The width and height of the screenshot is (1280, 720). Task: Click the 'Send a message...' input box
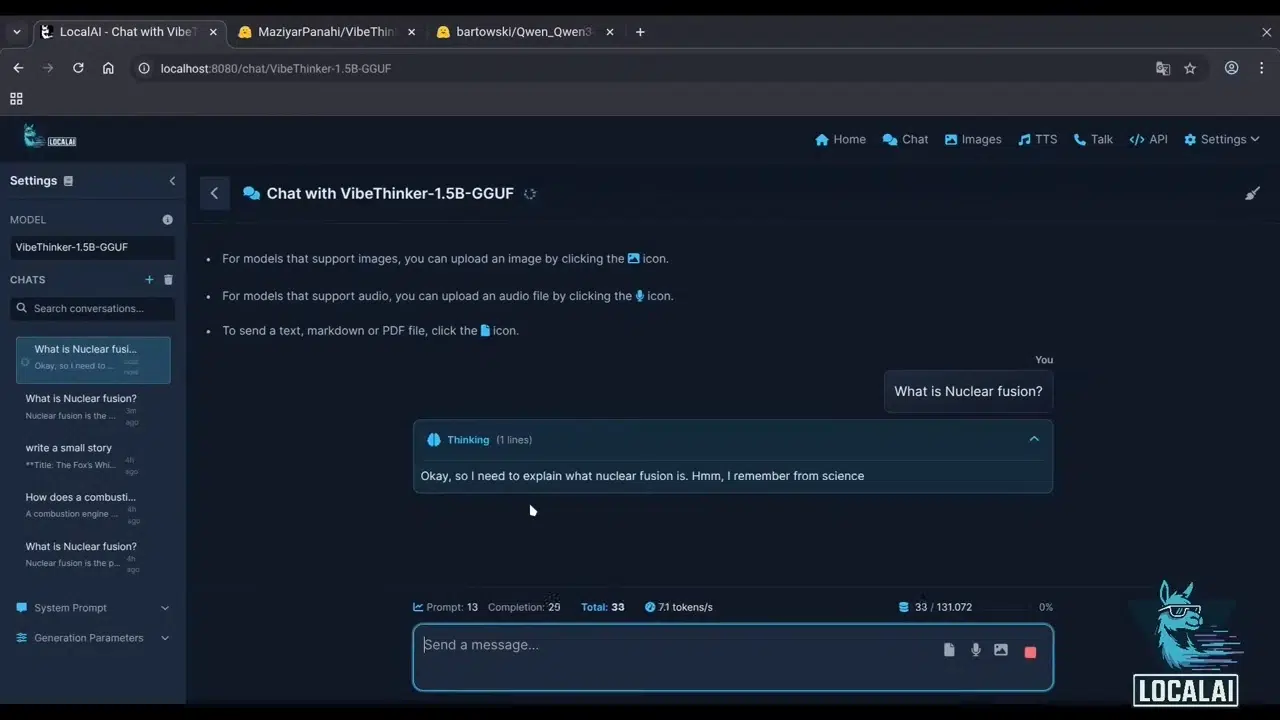(733, 657)
